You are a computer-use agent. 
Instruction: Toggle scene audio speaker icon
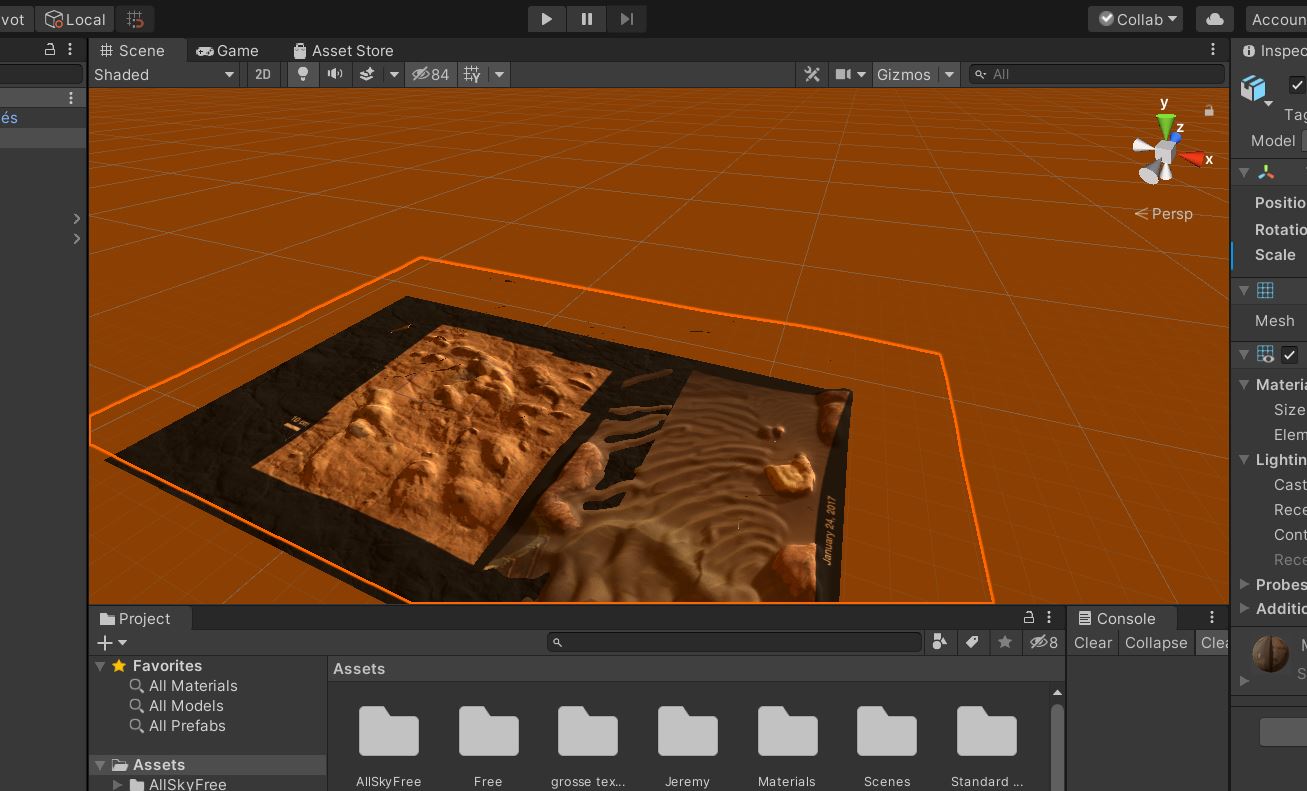[335, 74]
